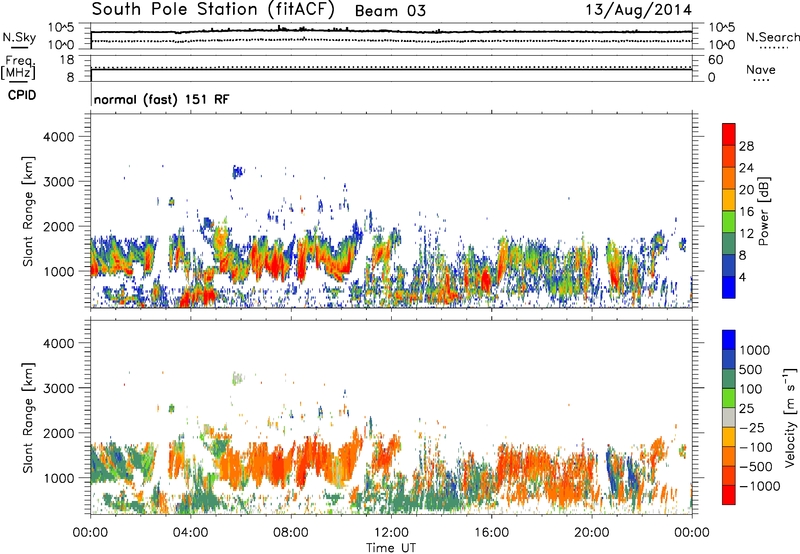Image resolution: width=800 pixels, height=554 pixels.
Task: Click the gray -25 to 25 velocity segment
Action: tap(729, 418)
